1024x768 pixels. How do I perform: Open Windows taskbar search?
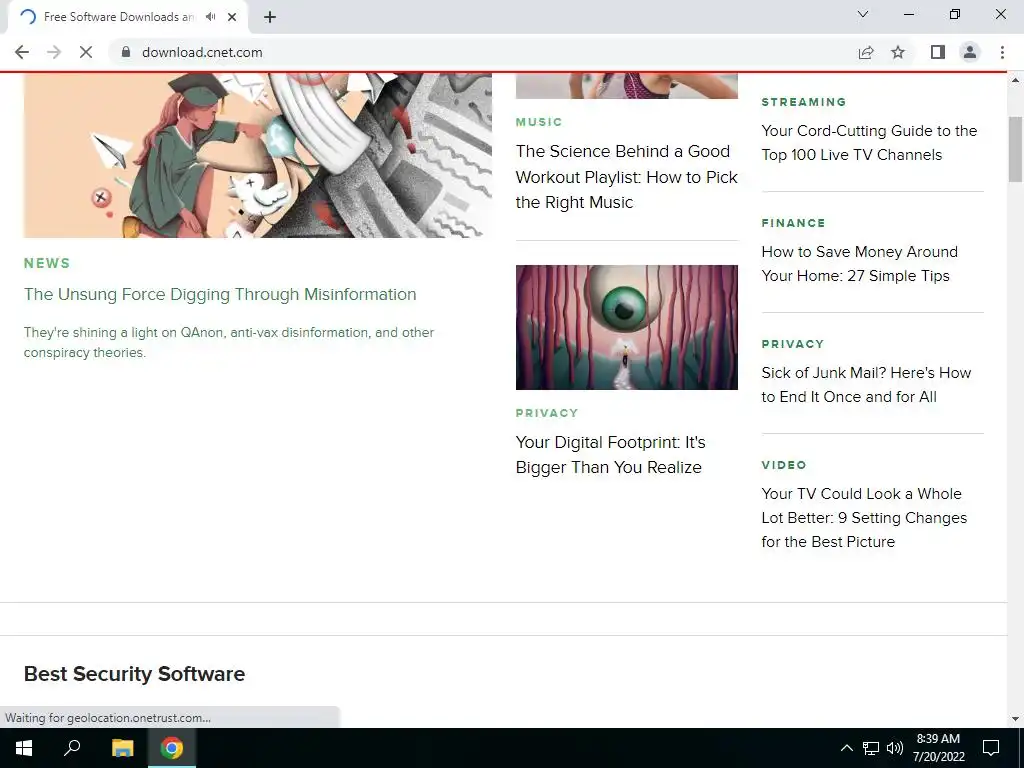(72, 748)
